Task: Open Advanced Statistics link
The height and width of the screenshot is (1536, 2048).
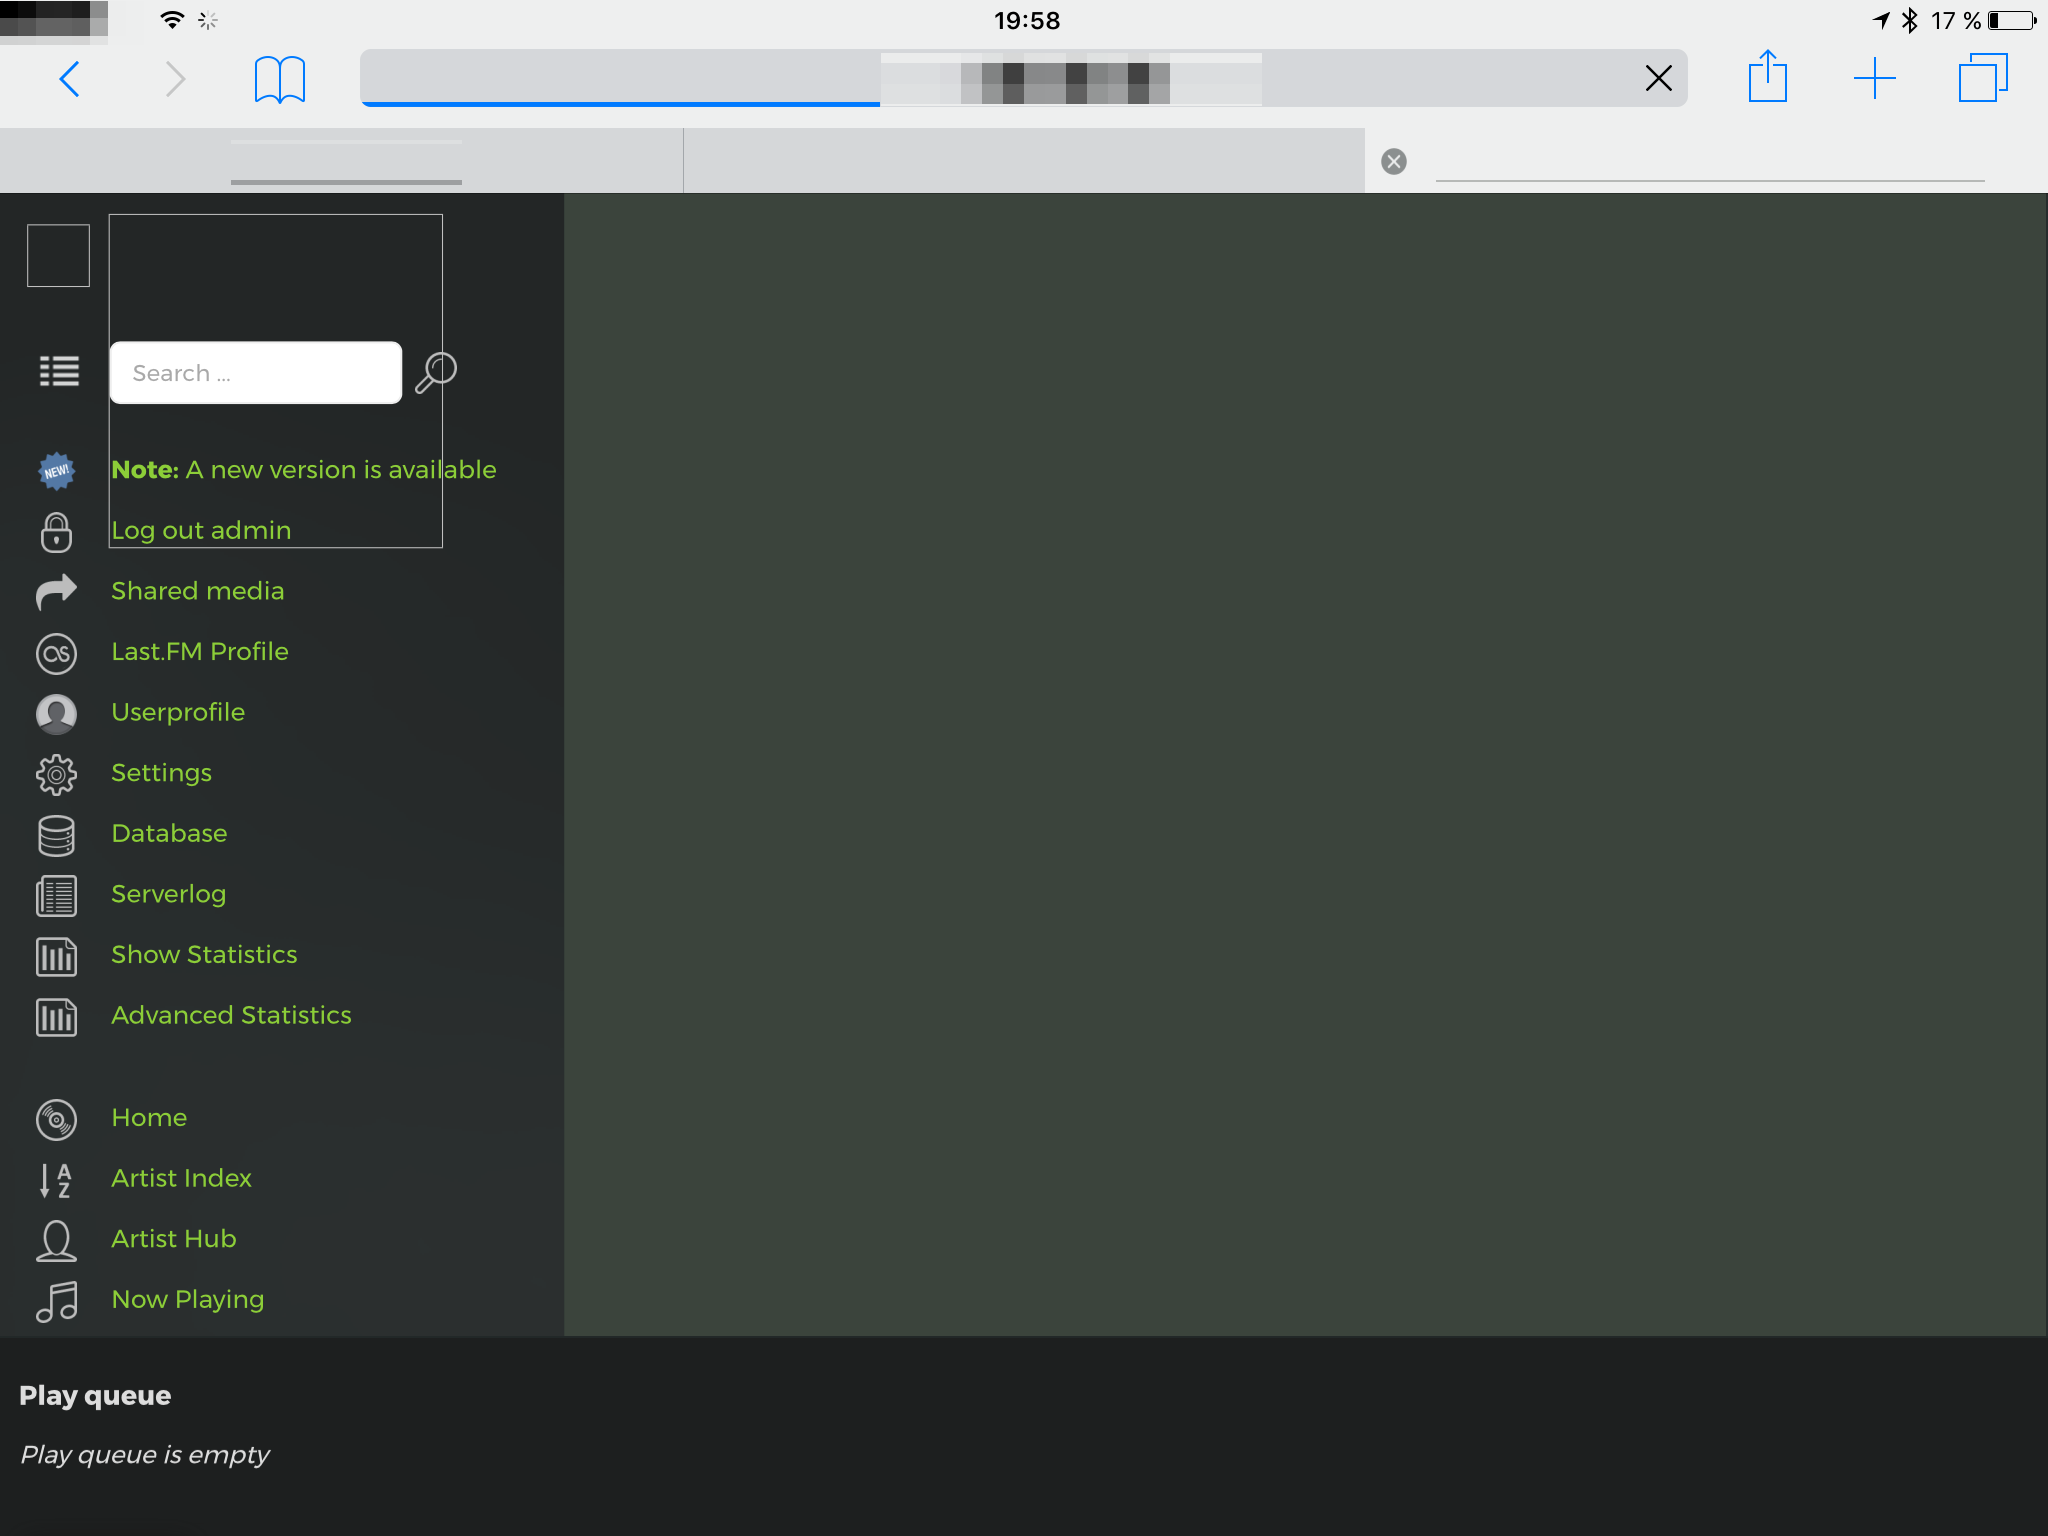Action: [231, 1015]
